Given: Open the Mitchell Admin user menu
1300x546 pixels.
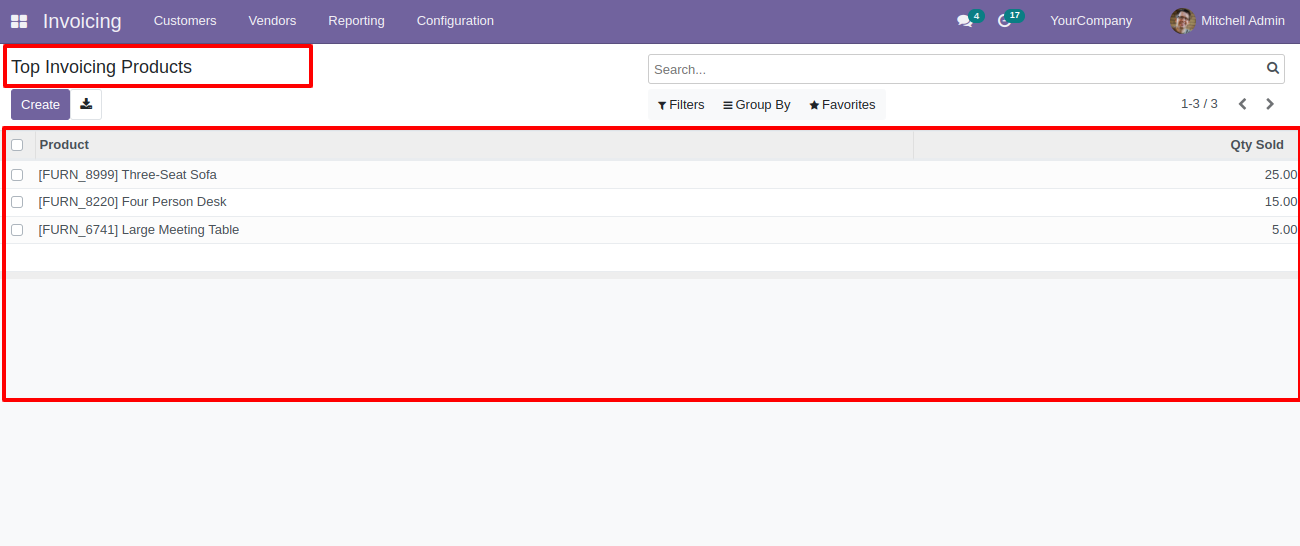Looking at the screenshot, I should pyautogui.click(x=1228, y=21).
